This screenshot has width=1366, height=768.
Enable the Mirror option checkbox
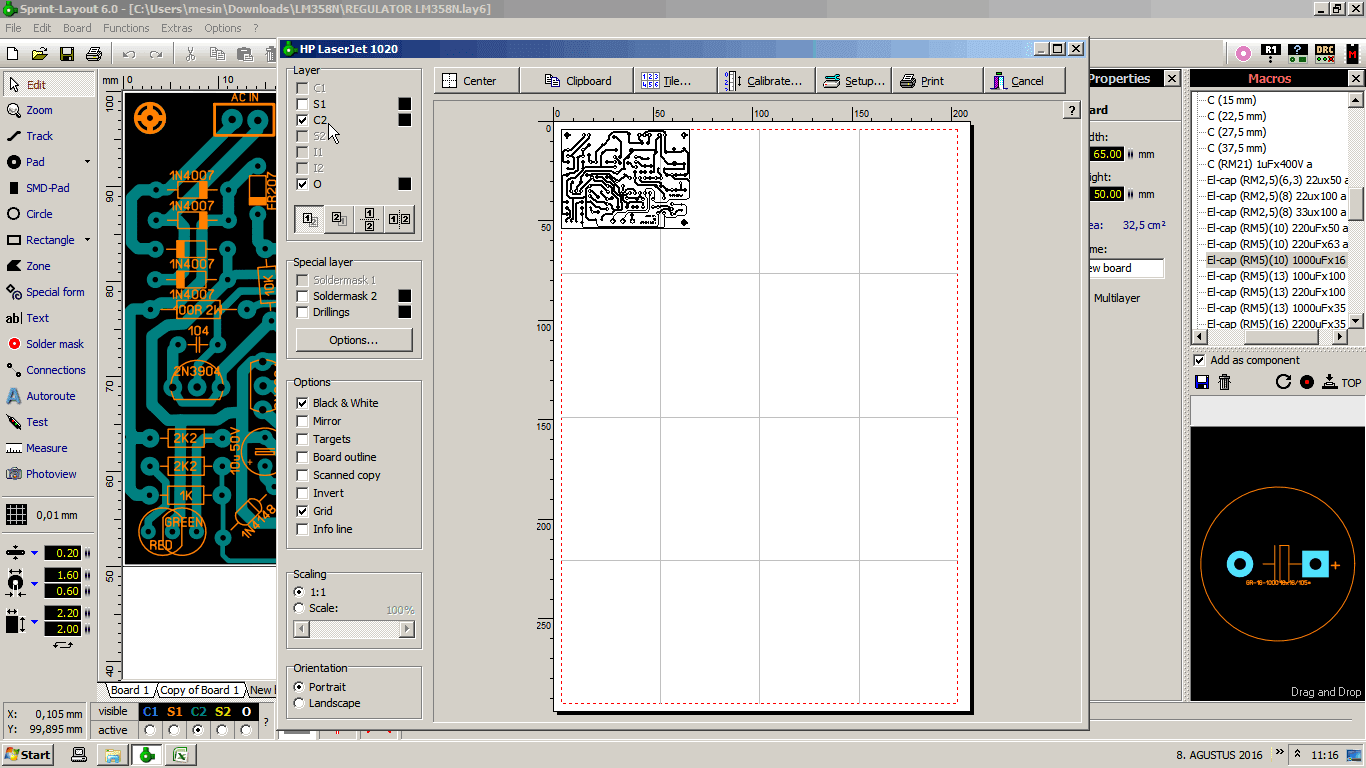[x=303, y=421]
